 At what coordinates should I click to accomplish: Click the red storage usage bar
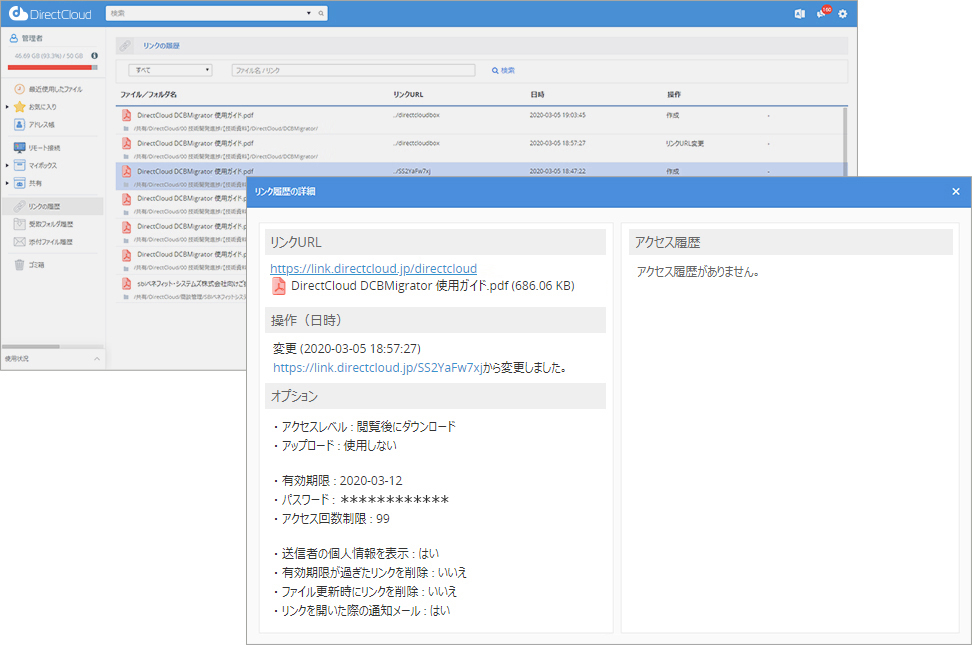53,67
